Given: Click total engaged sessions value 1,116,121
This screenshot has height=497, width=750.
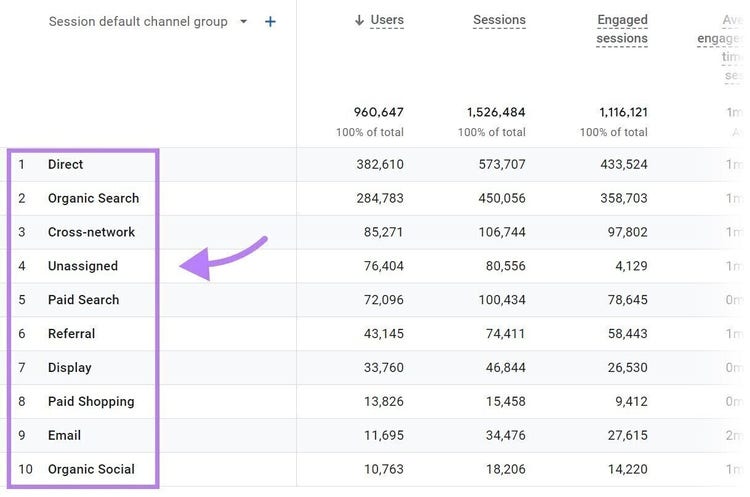Looking at the screenshot, I should tap(623, 112).
